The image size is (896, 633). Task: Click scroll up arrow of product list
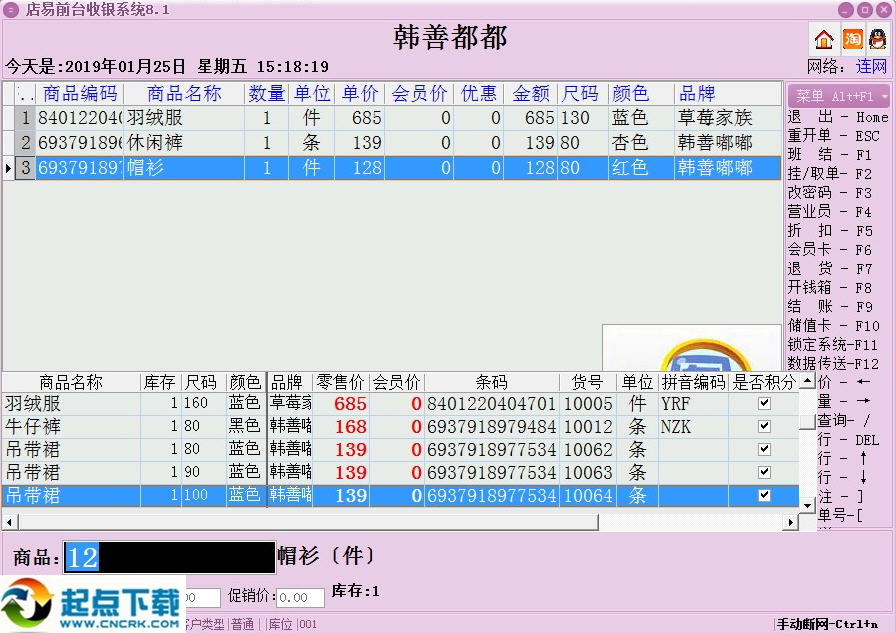click(806, 380)
